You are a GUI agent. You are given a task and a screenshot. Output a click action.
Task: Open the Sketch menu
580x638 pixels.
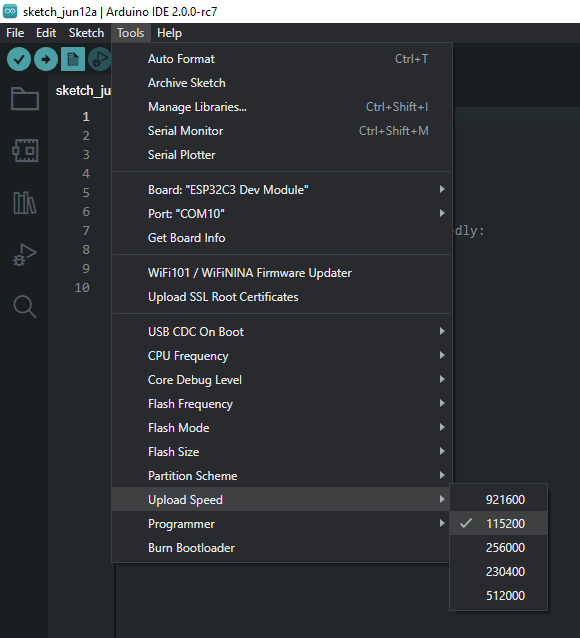(x=86, y=33)
